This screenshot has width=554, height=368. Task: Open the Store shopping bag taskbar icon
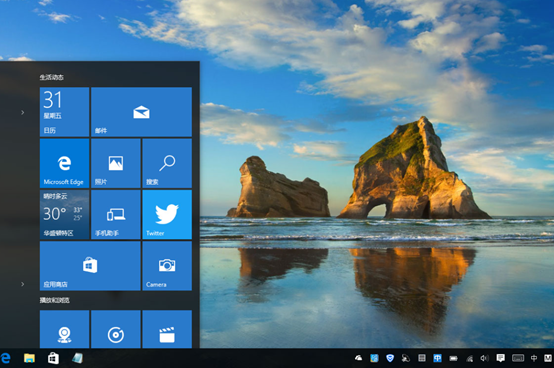(53, 358)
